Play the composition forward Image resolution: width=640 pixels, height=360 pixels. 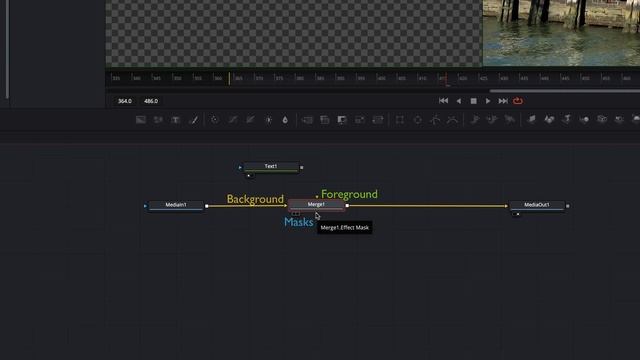[x=488, y=101]
